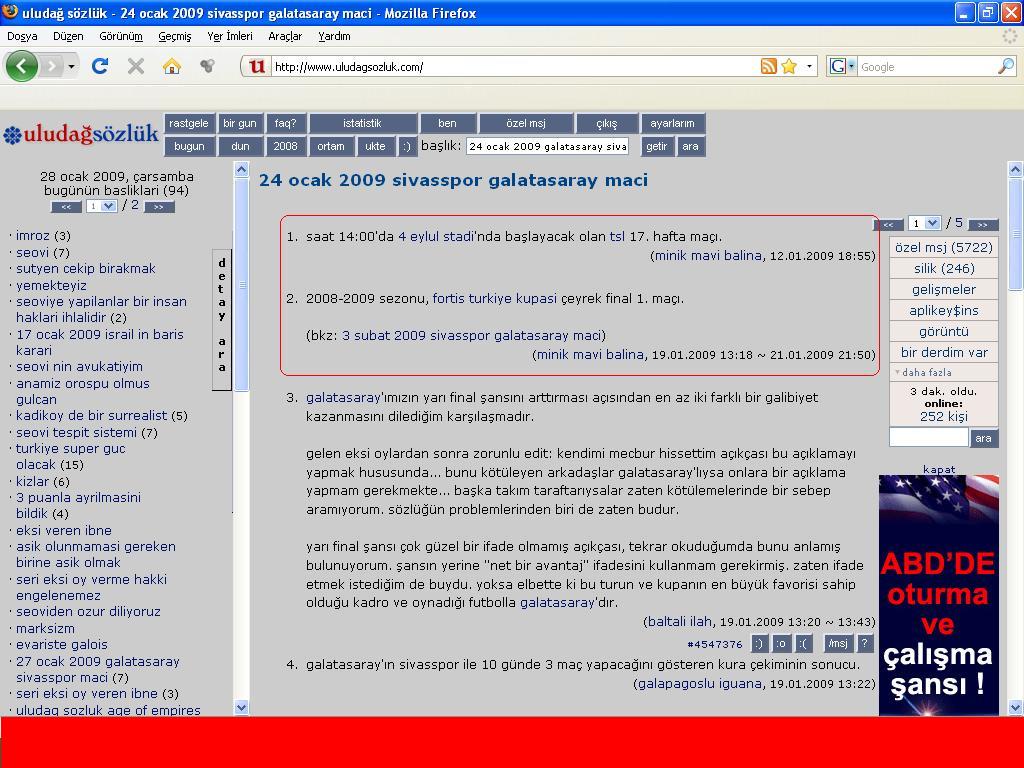Click the dun button
This screenshot has height=768, width=1024.
point(240,146)
